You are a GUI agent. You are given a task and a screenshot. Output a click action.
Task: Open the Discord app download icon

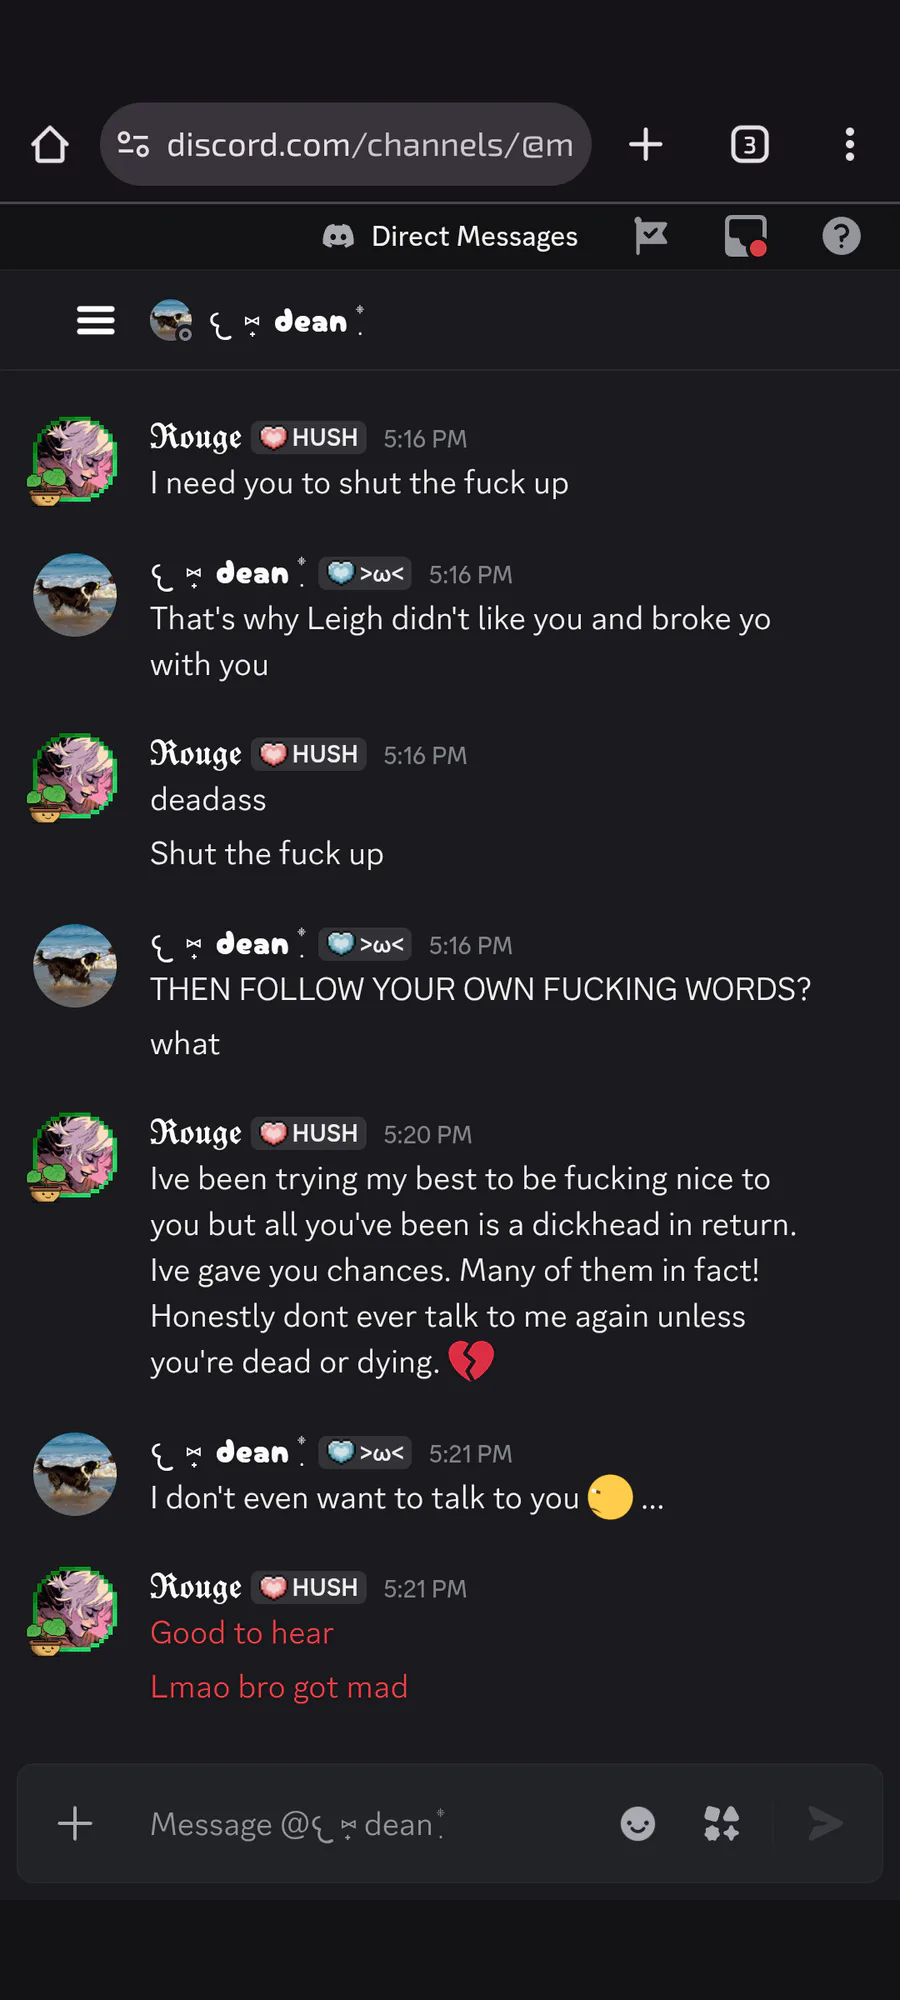(746, 237)
